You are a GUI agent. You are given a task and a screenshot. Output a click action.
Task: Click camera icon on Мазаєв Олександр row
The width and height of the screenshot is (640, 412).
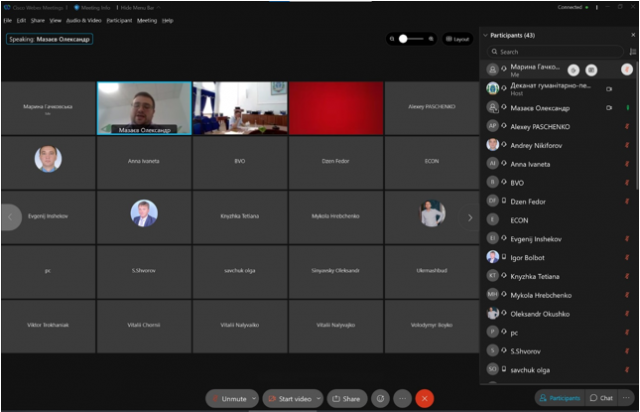[609, 108]
